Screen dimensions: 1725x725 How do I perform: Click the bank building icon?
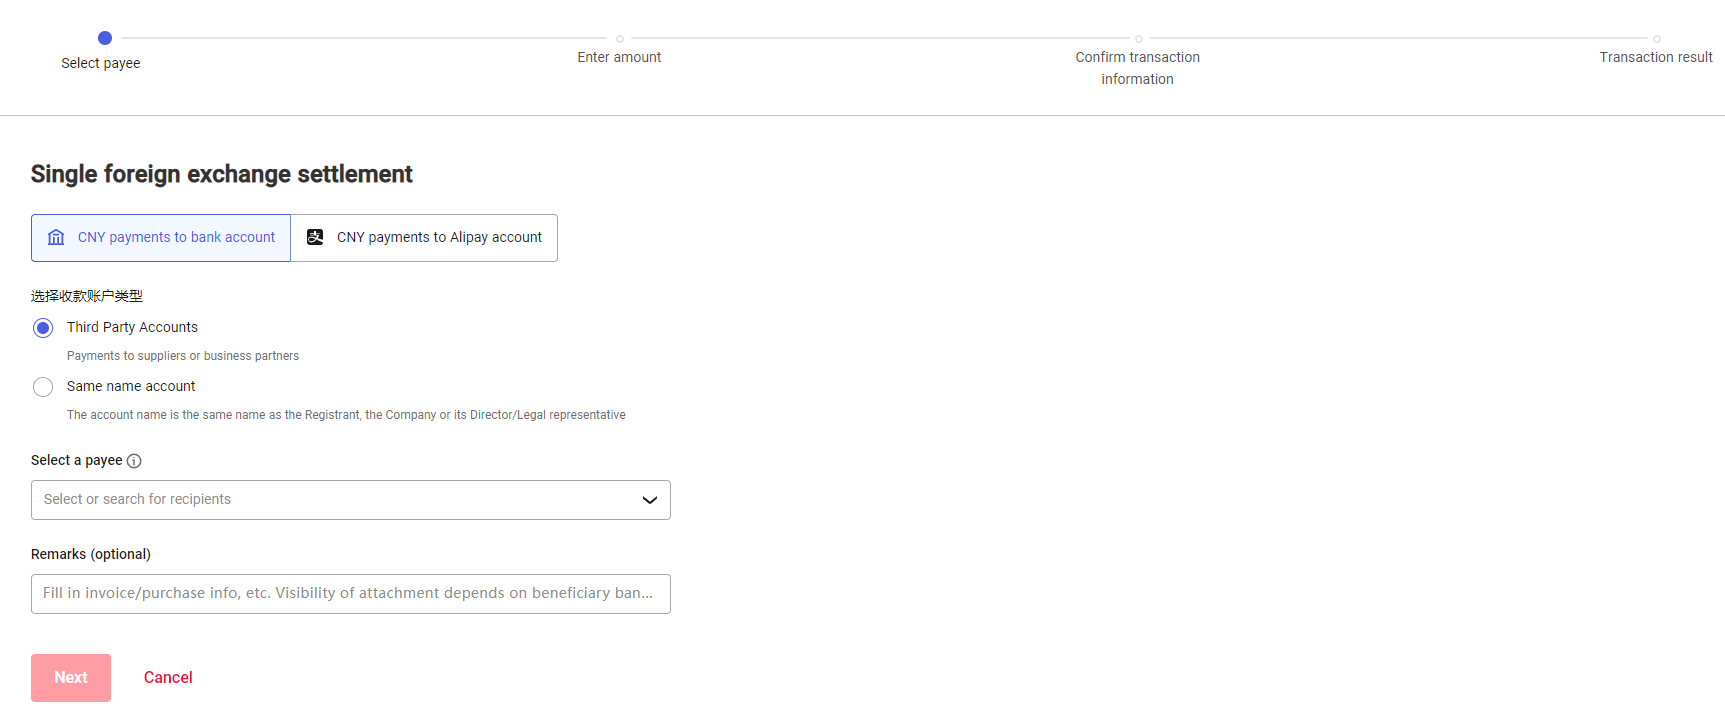[x=56, y=237]
